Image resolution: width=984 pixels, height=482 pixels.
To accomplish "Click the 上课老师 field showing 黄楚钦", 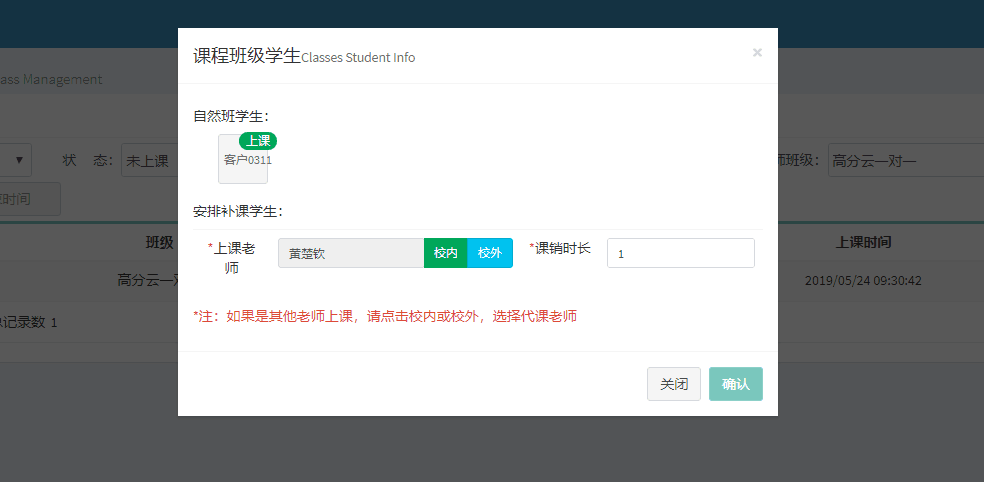I will 350,253.
